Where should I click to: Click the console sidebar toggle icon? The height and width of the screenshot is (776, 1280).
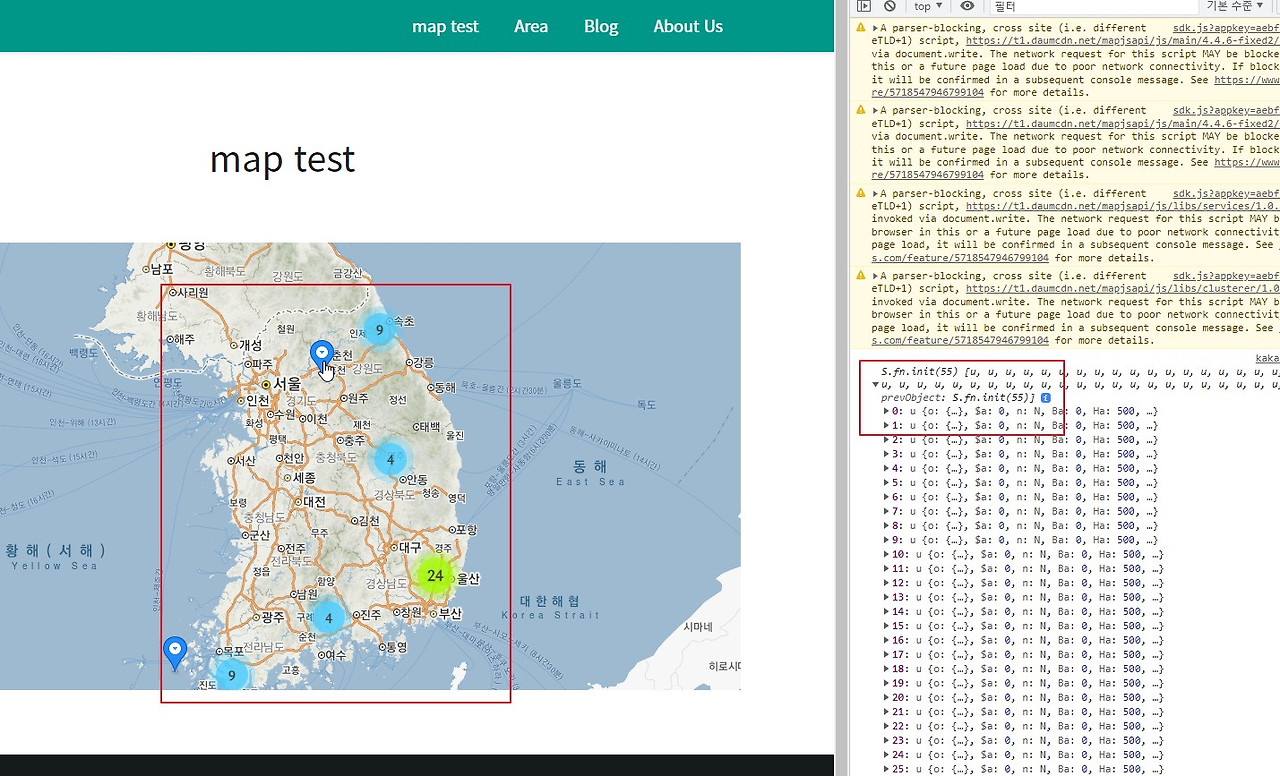point(864,6)
